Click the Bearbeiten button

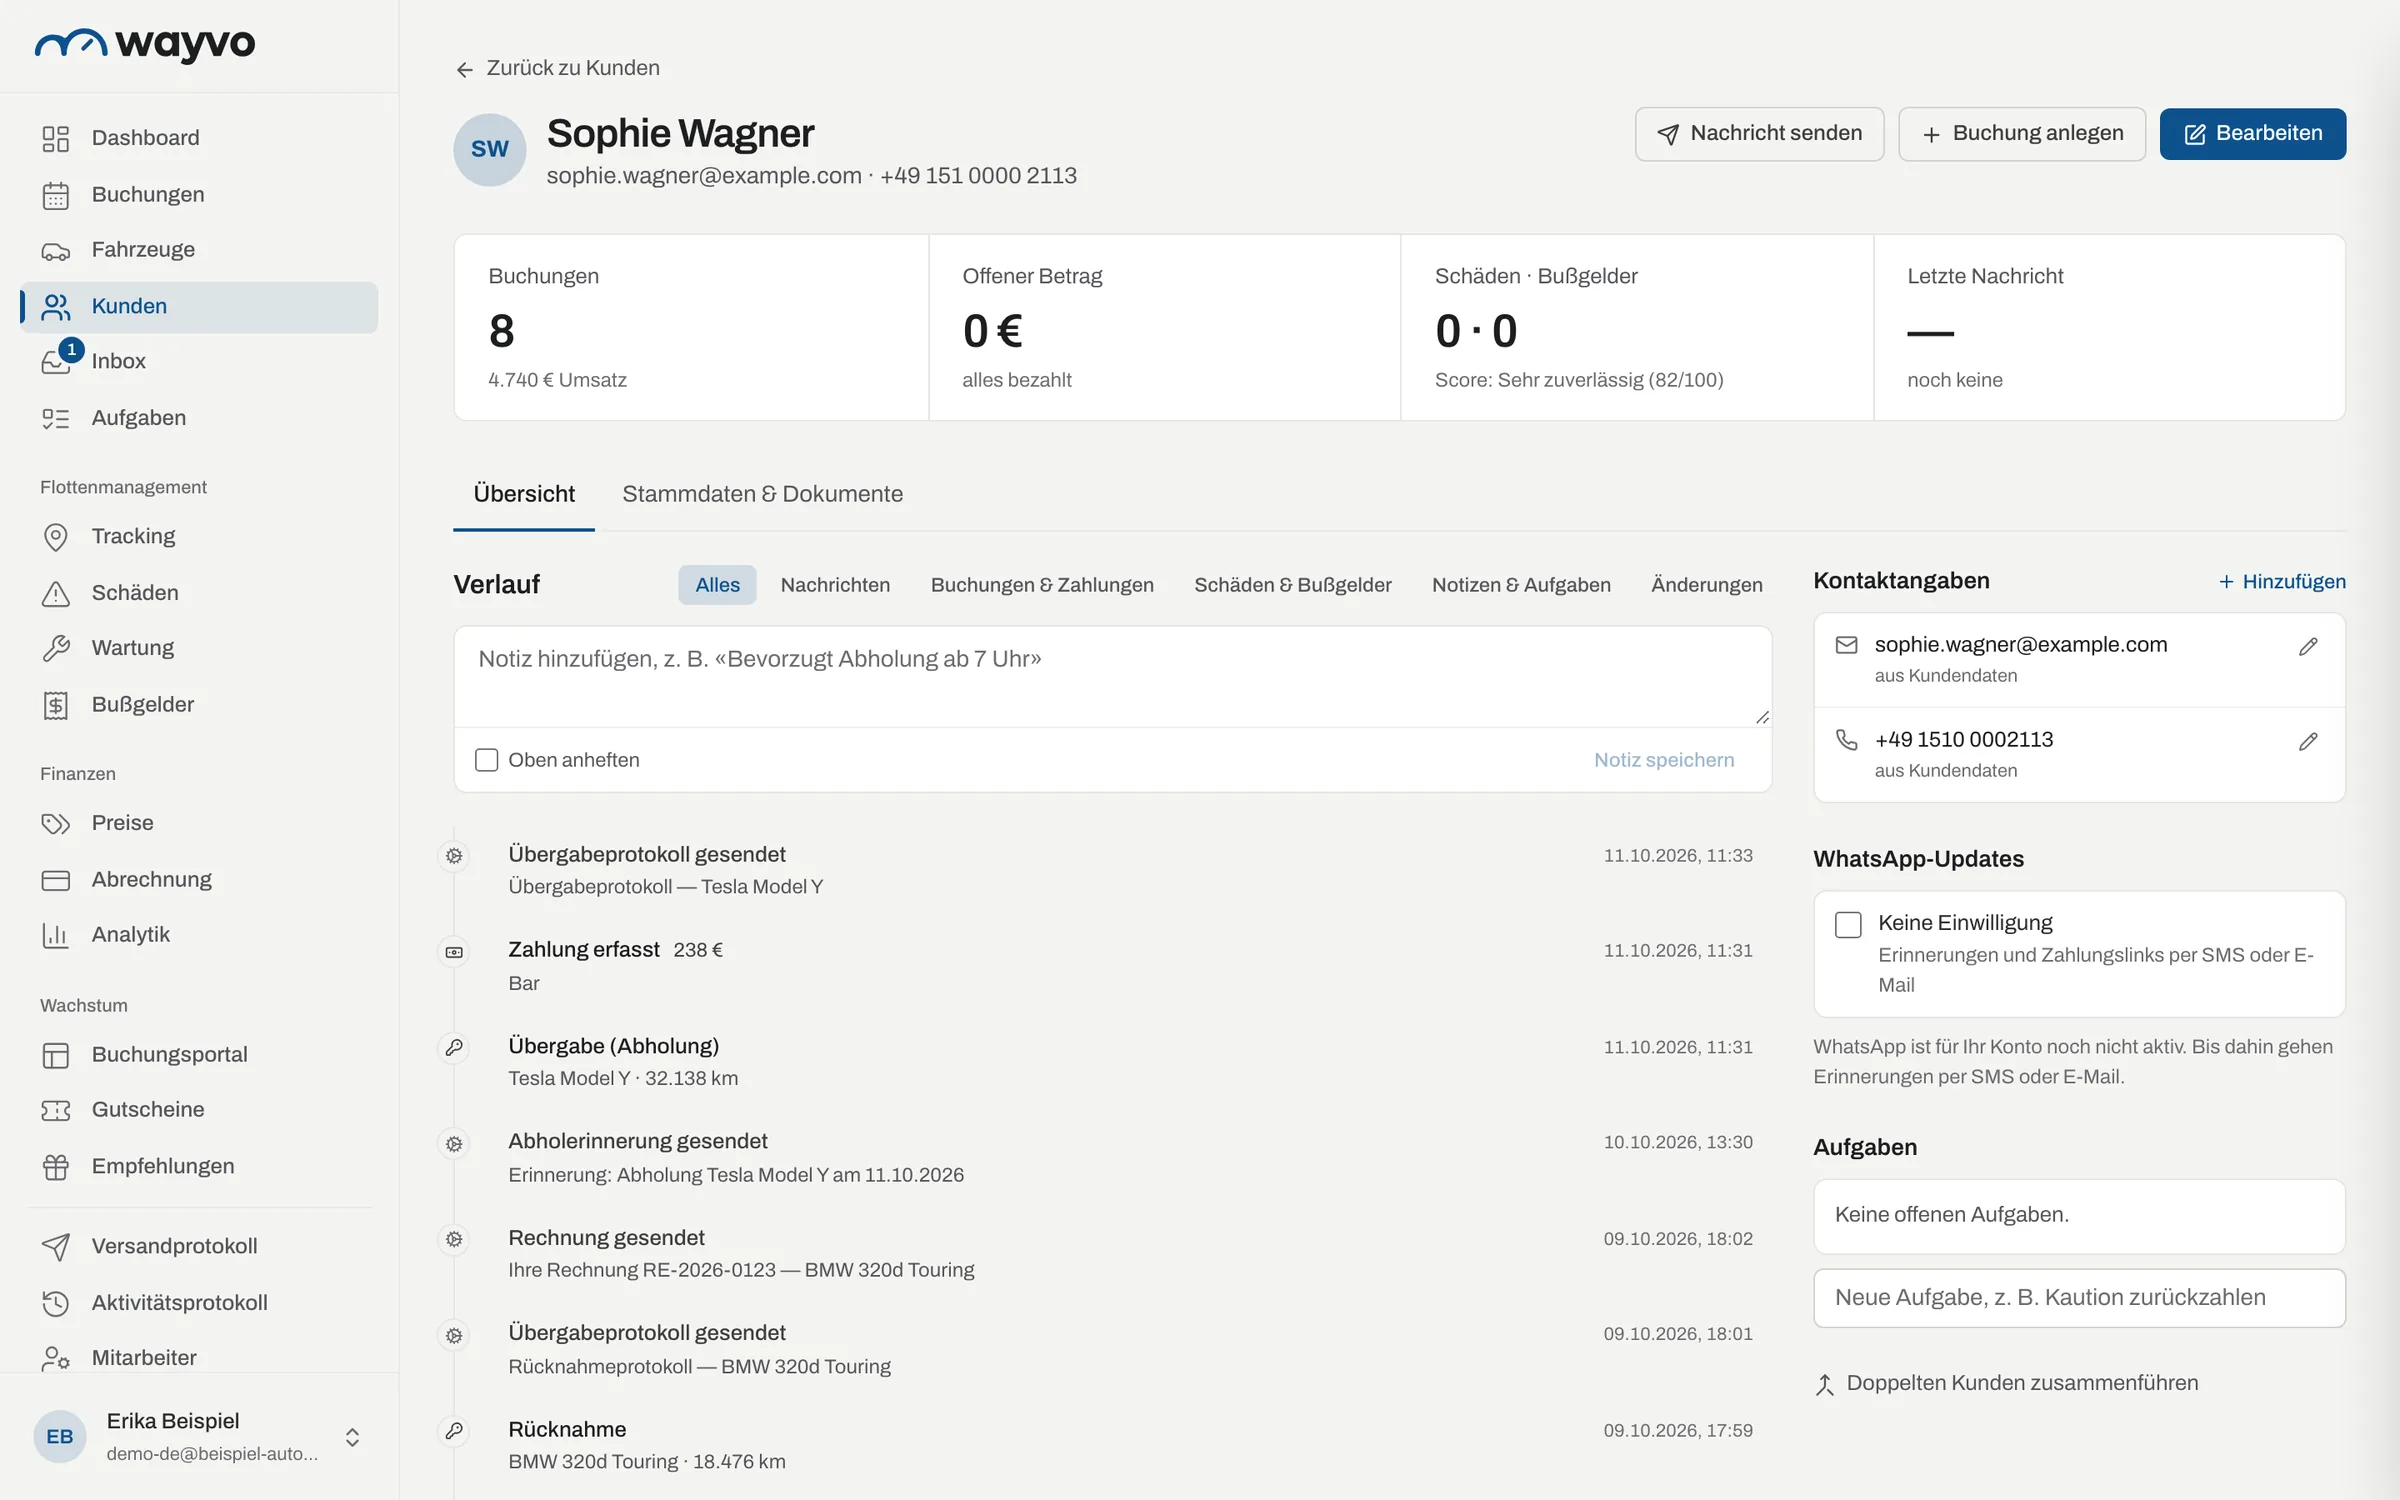(x=2252, y=134)
